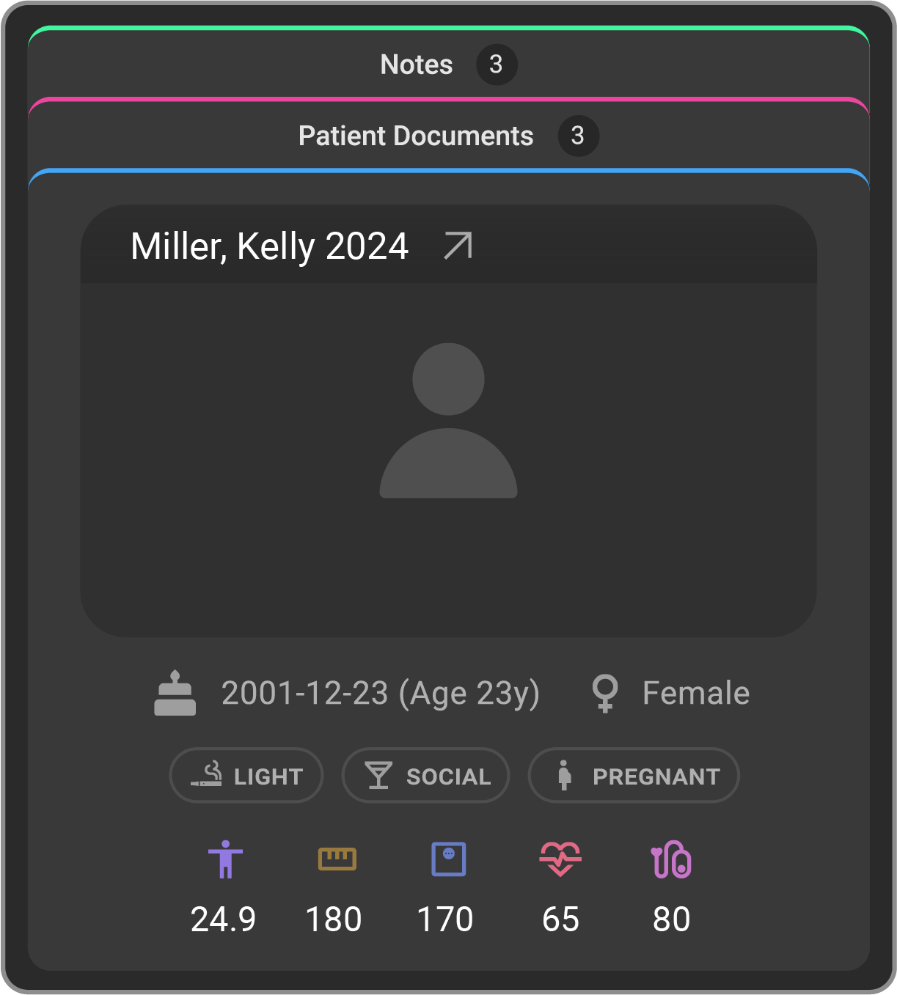Expand the Patient Documents panel
The image size is (897, 995).
click(416, 136)
